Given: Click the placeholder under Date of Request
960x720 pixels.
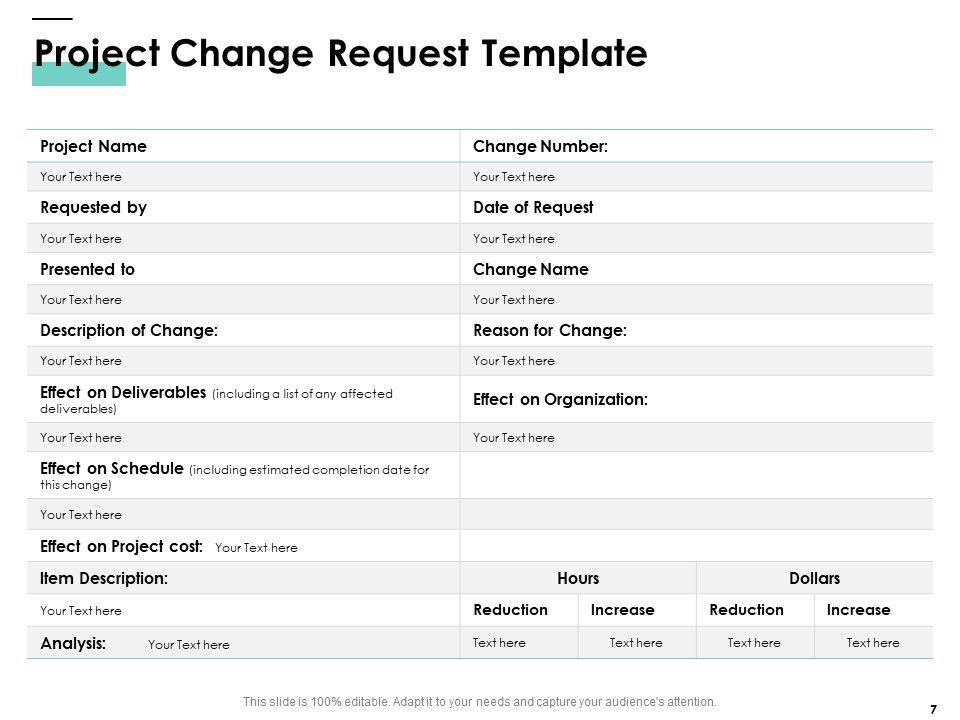Looking at the screenshot, I should [x=513, y=239].
